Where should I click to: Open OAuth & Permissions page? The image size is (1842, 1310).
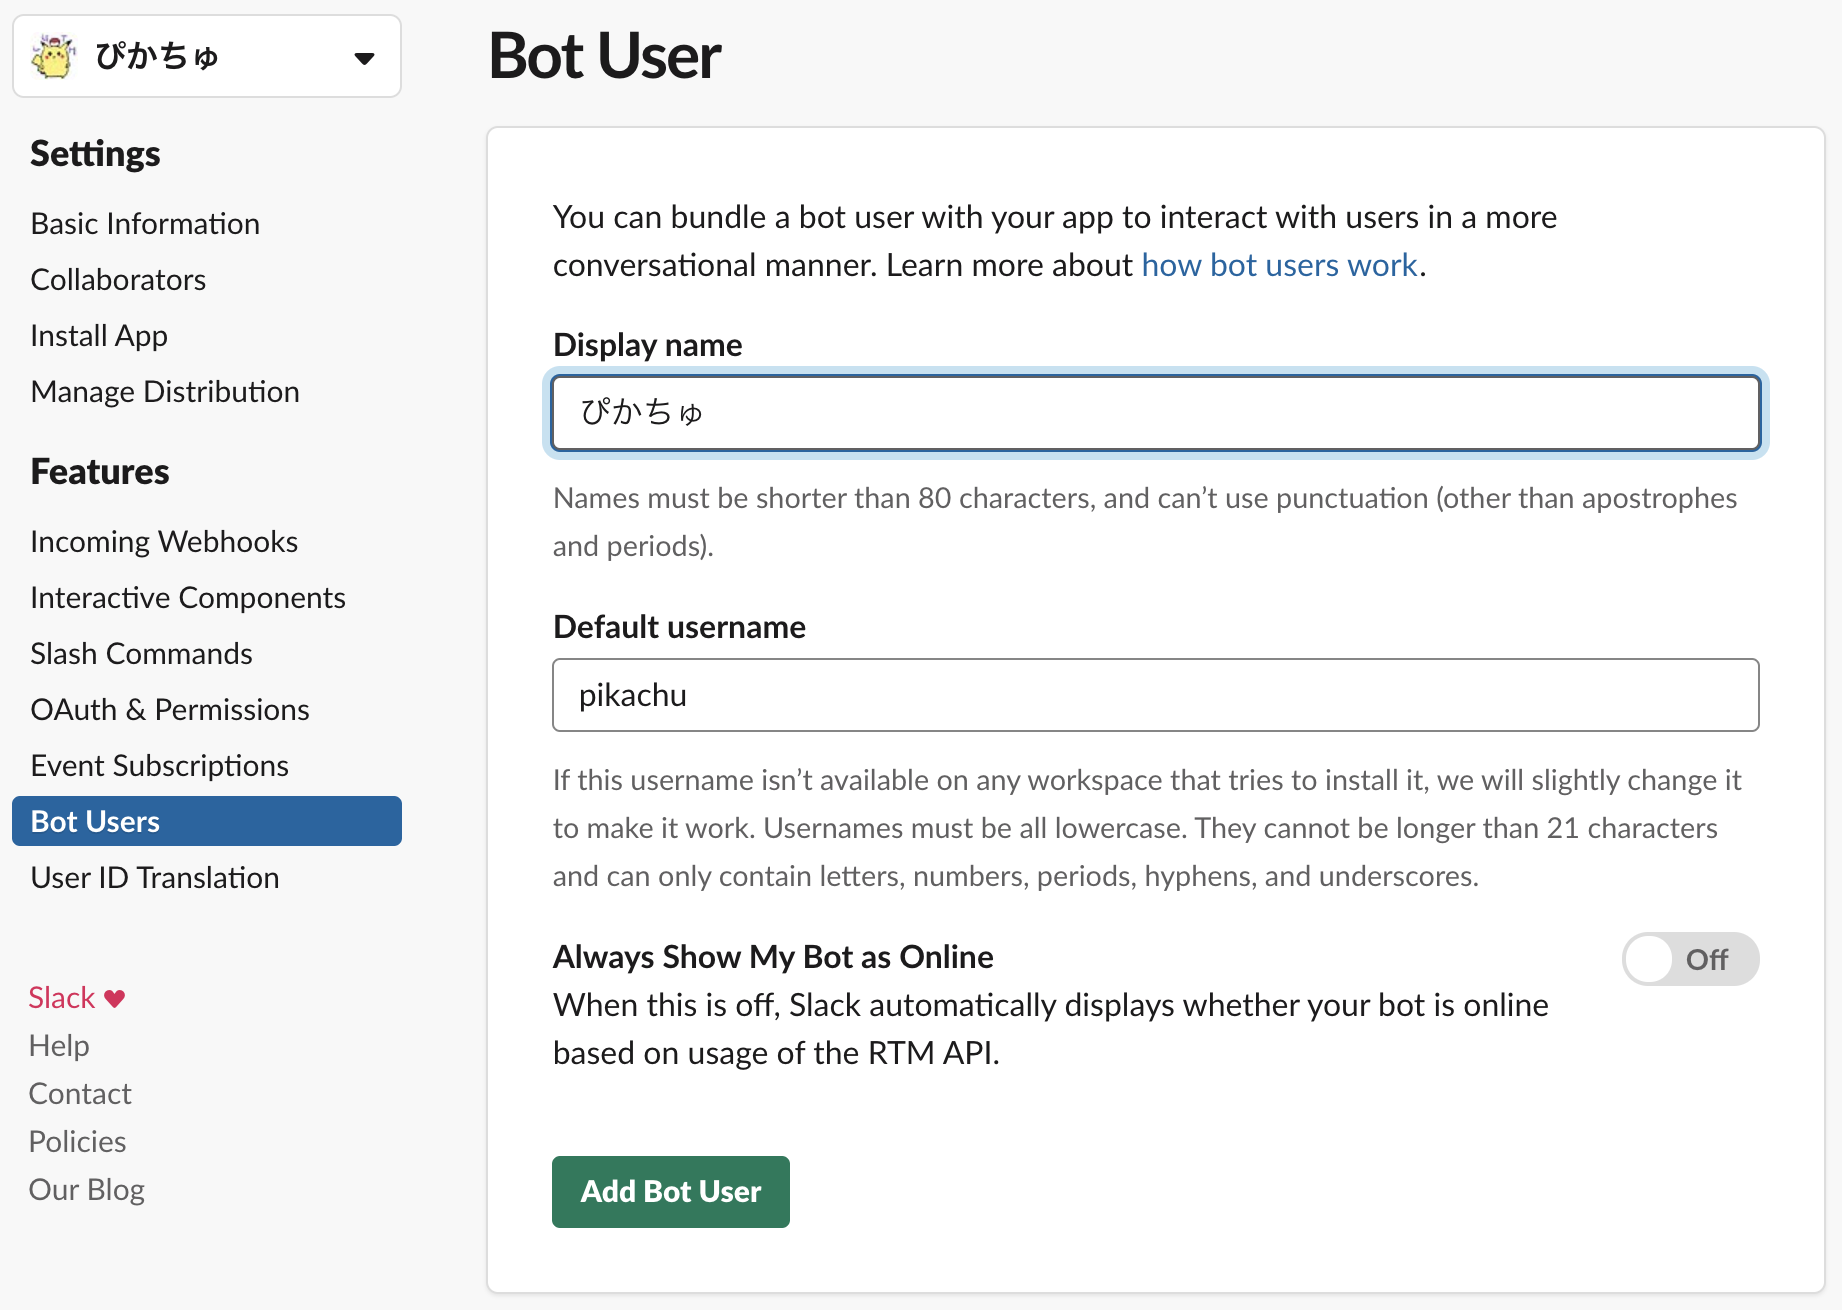[170, 710]
